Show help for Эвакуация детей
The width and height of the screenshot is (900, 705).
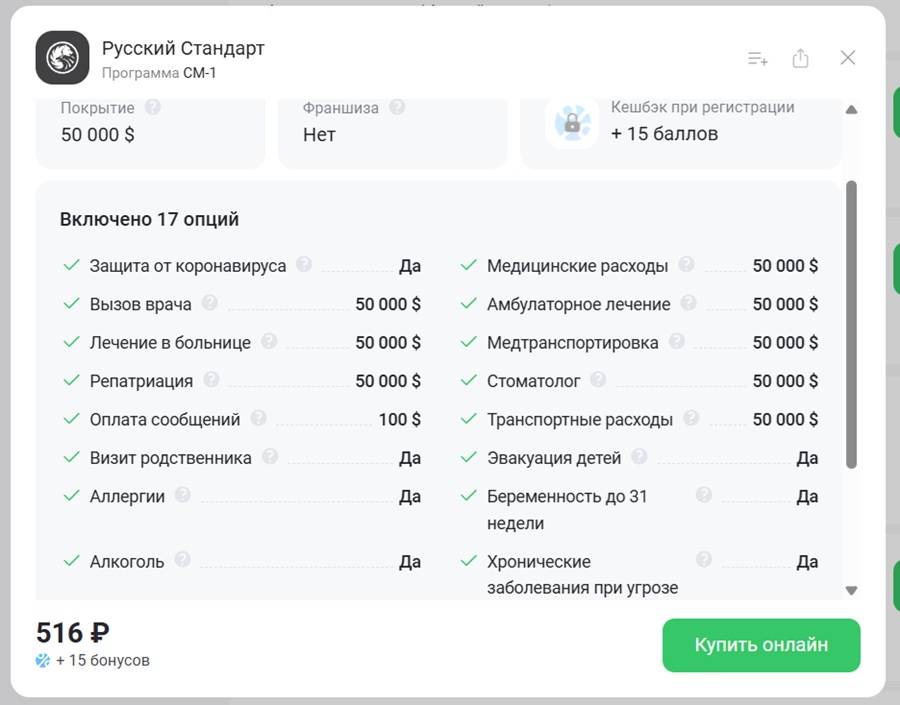[639, 457]
